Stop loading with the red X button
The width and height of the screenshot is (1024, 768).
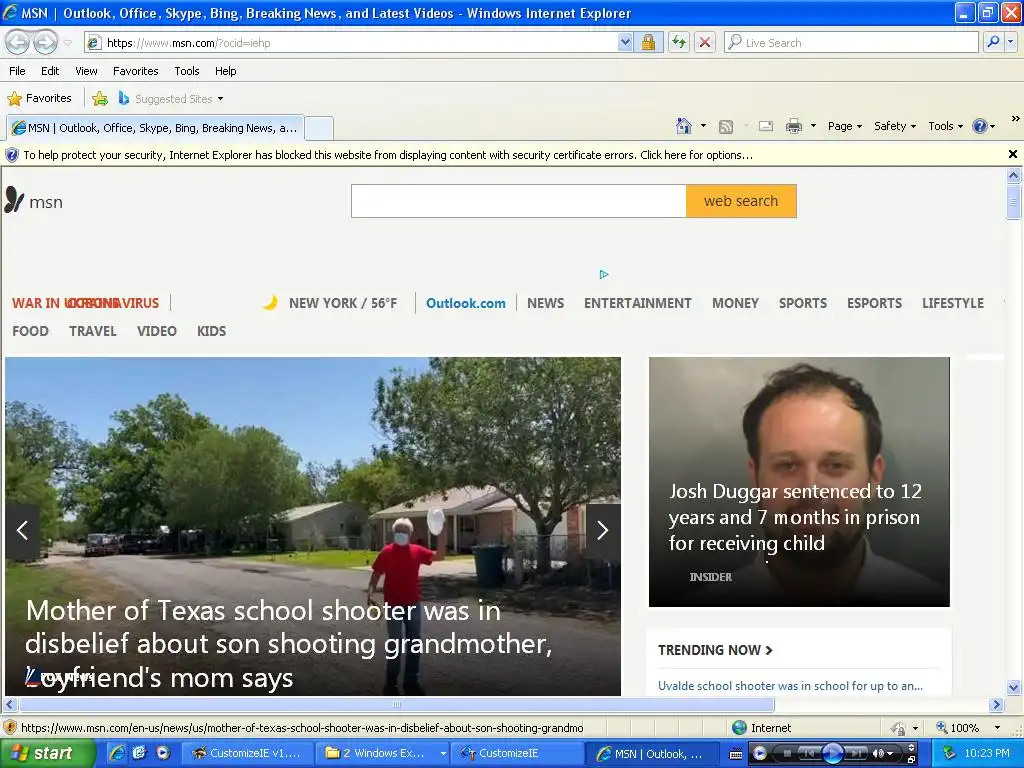(x=705, y=43)
